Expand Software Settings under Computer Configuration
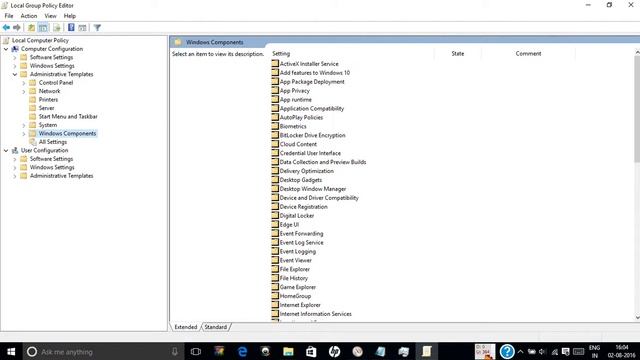This screenshot has width=640, height=360. pos(15,58)
